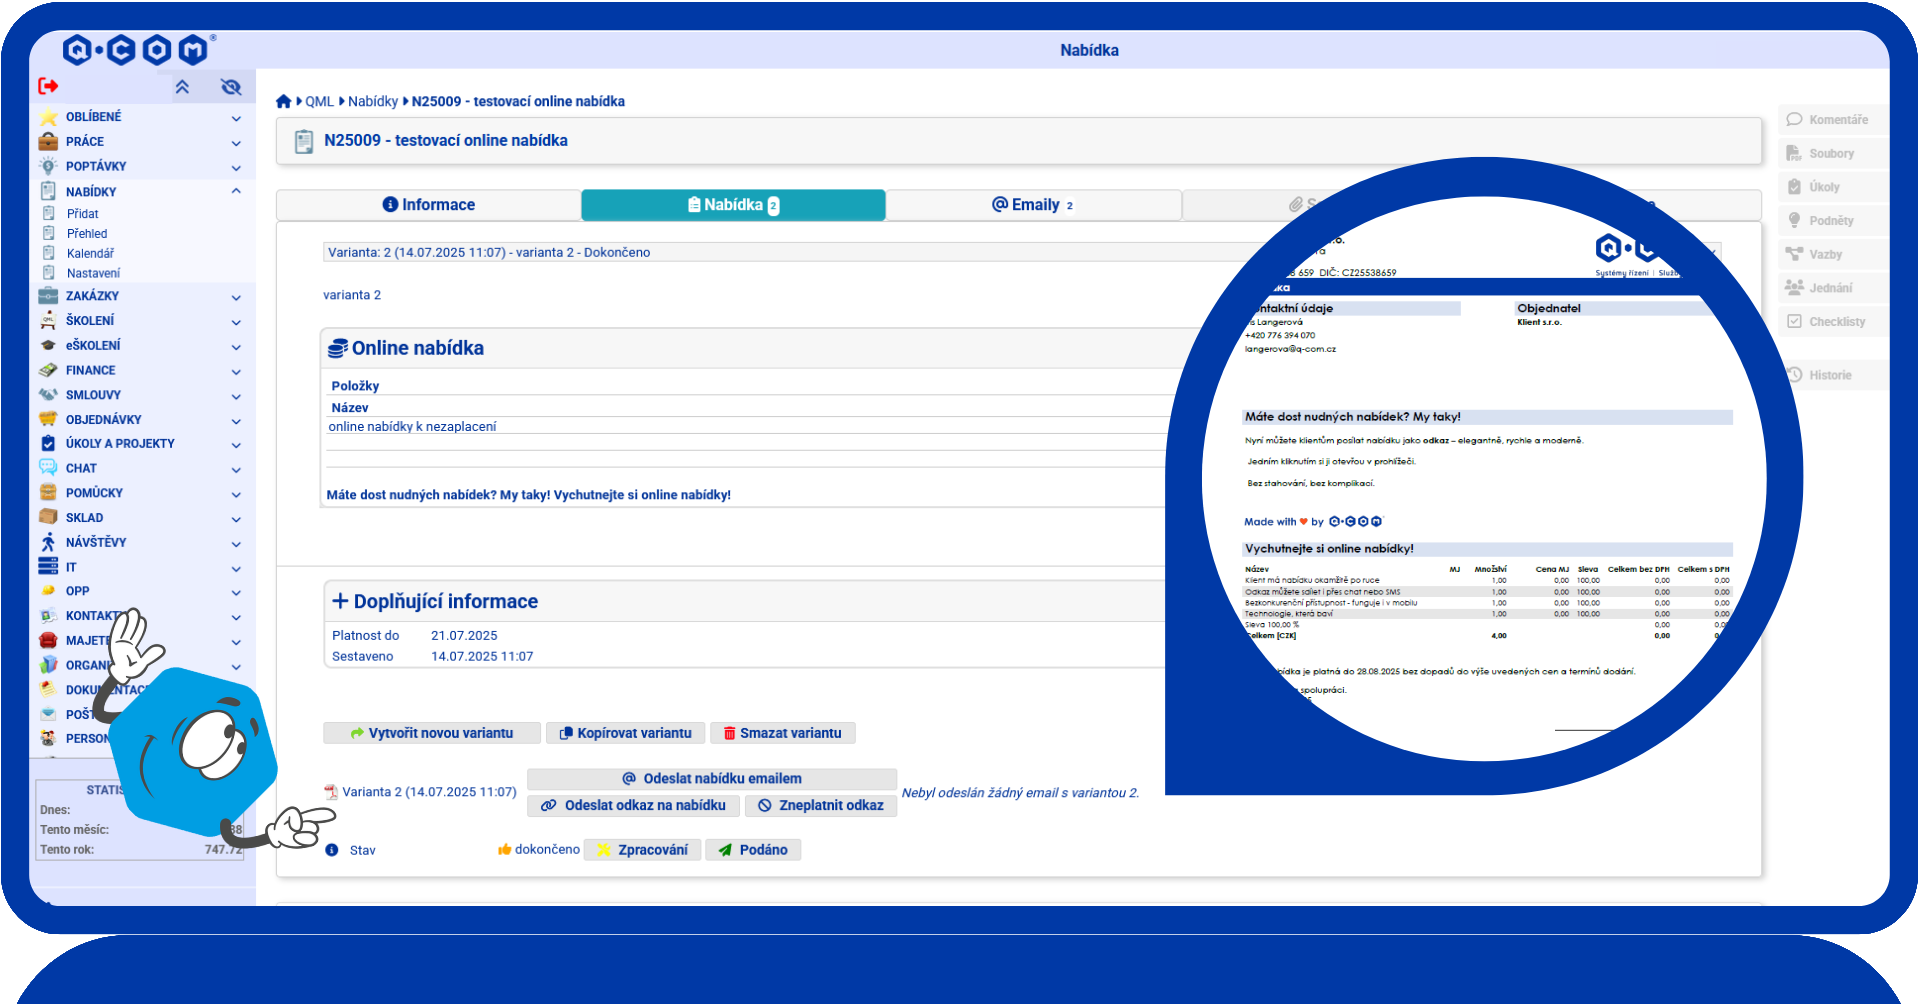The image size is (1920, 1004).
Task: Click Kopírovat variantu button
Action: (626, 733)
